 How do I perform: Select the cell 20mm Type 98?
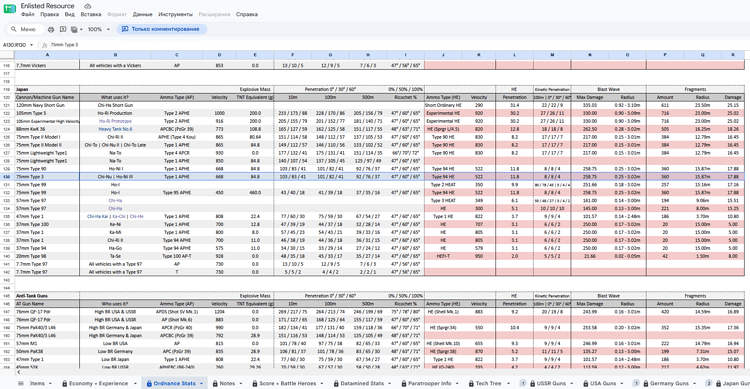[x=47, y=256]
